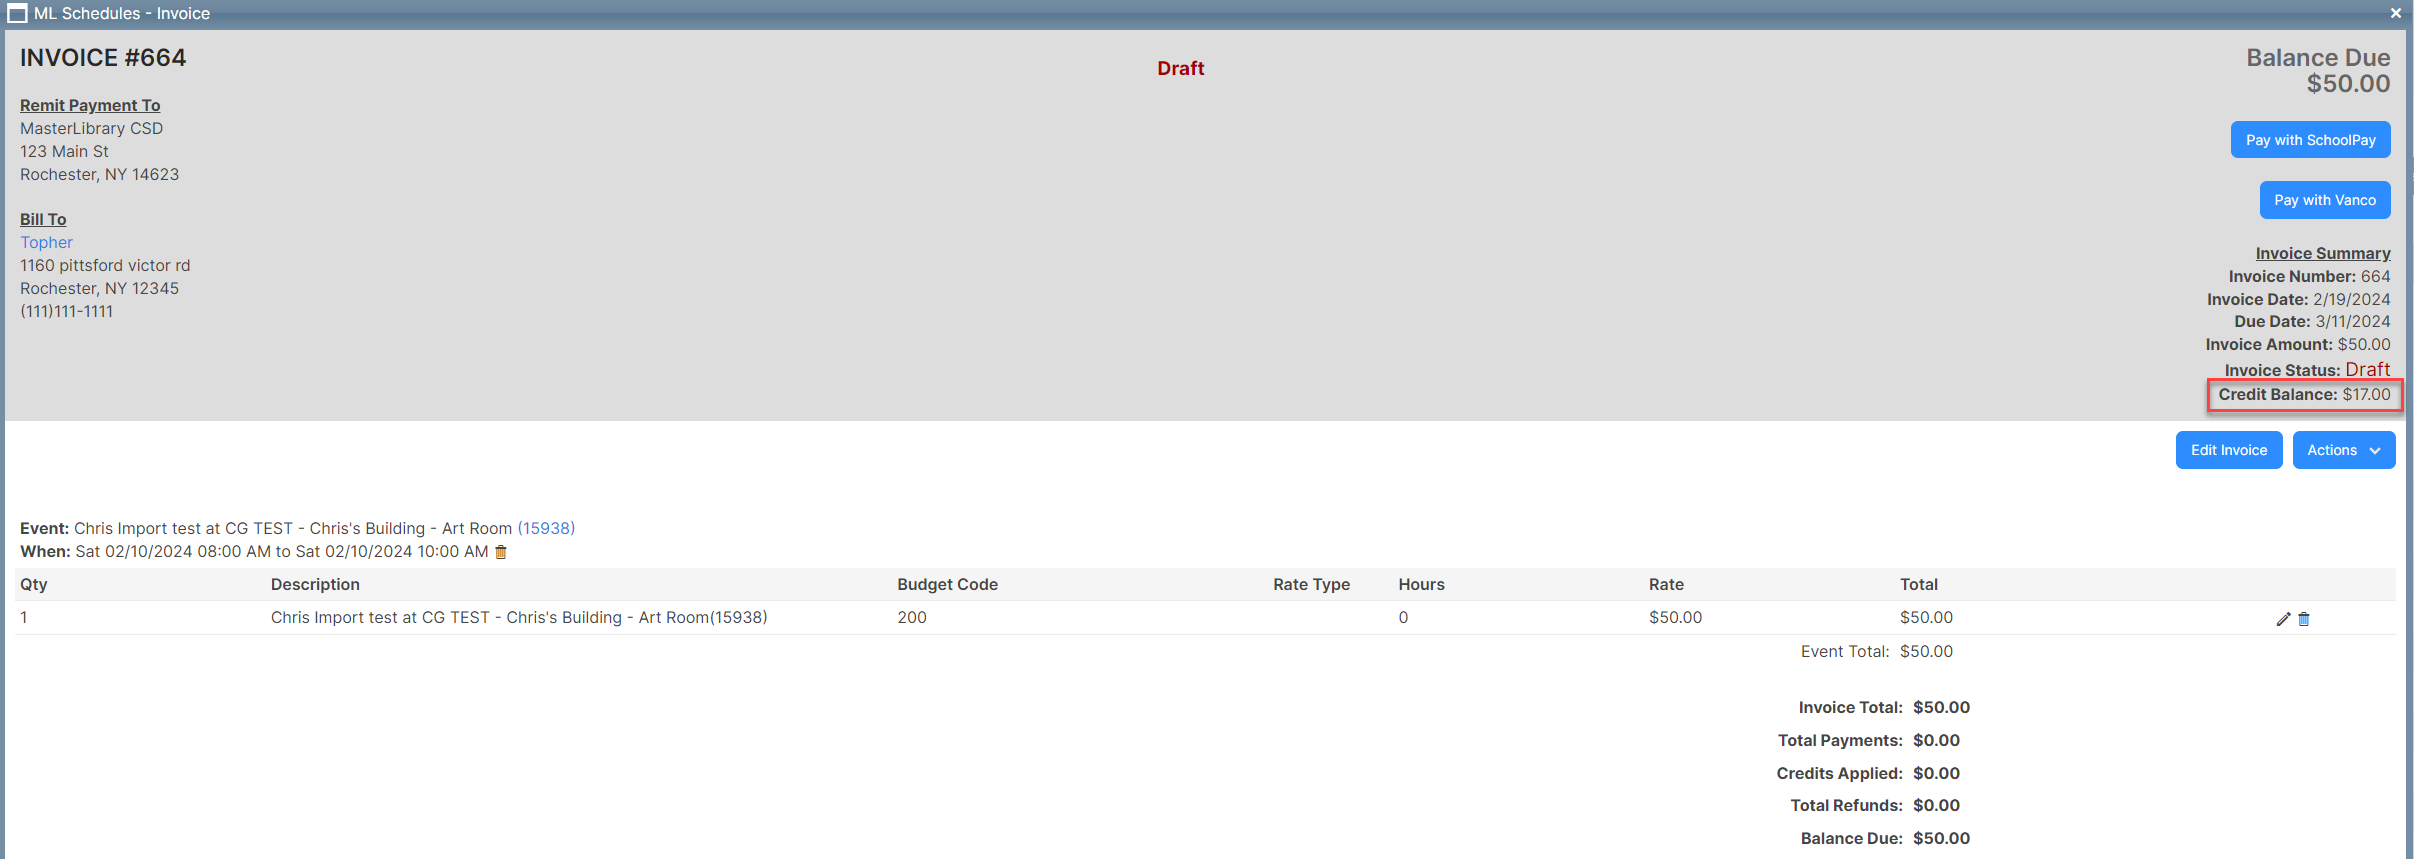This screenshot has height=859, width=2414.
Task: Click the Remit Payment To heading
Action: pyautogui.click(x=90, y=105)
